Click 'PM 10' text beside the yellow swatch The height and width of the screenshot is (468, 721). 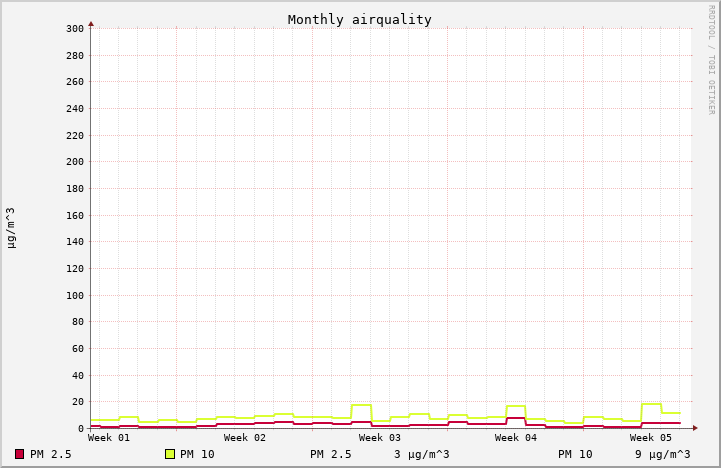click(x=197, y=454)
